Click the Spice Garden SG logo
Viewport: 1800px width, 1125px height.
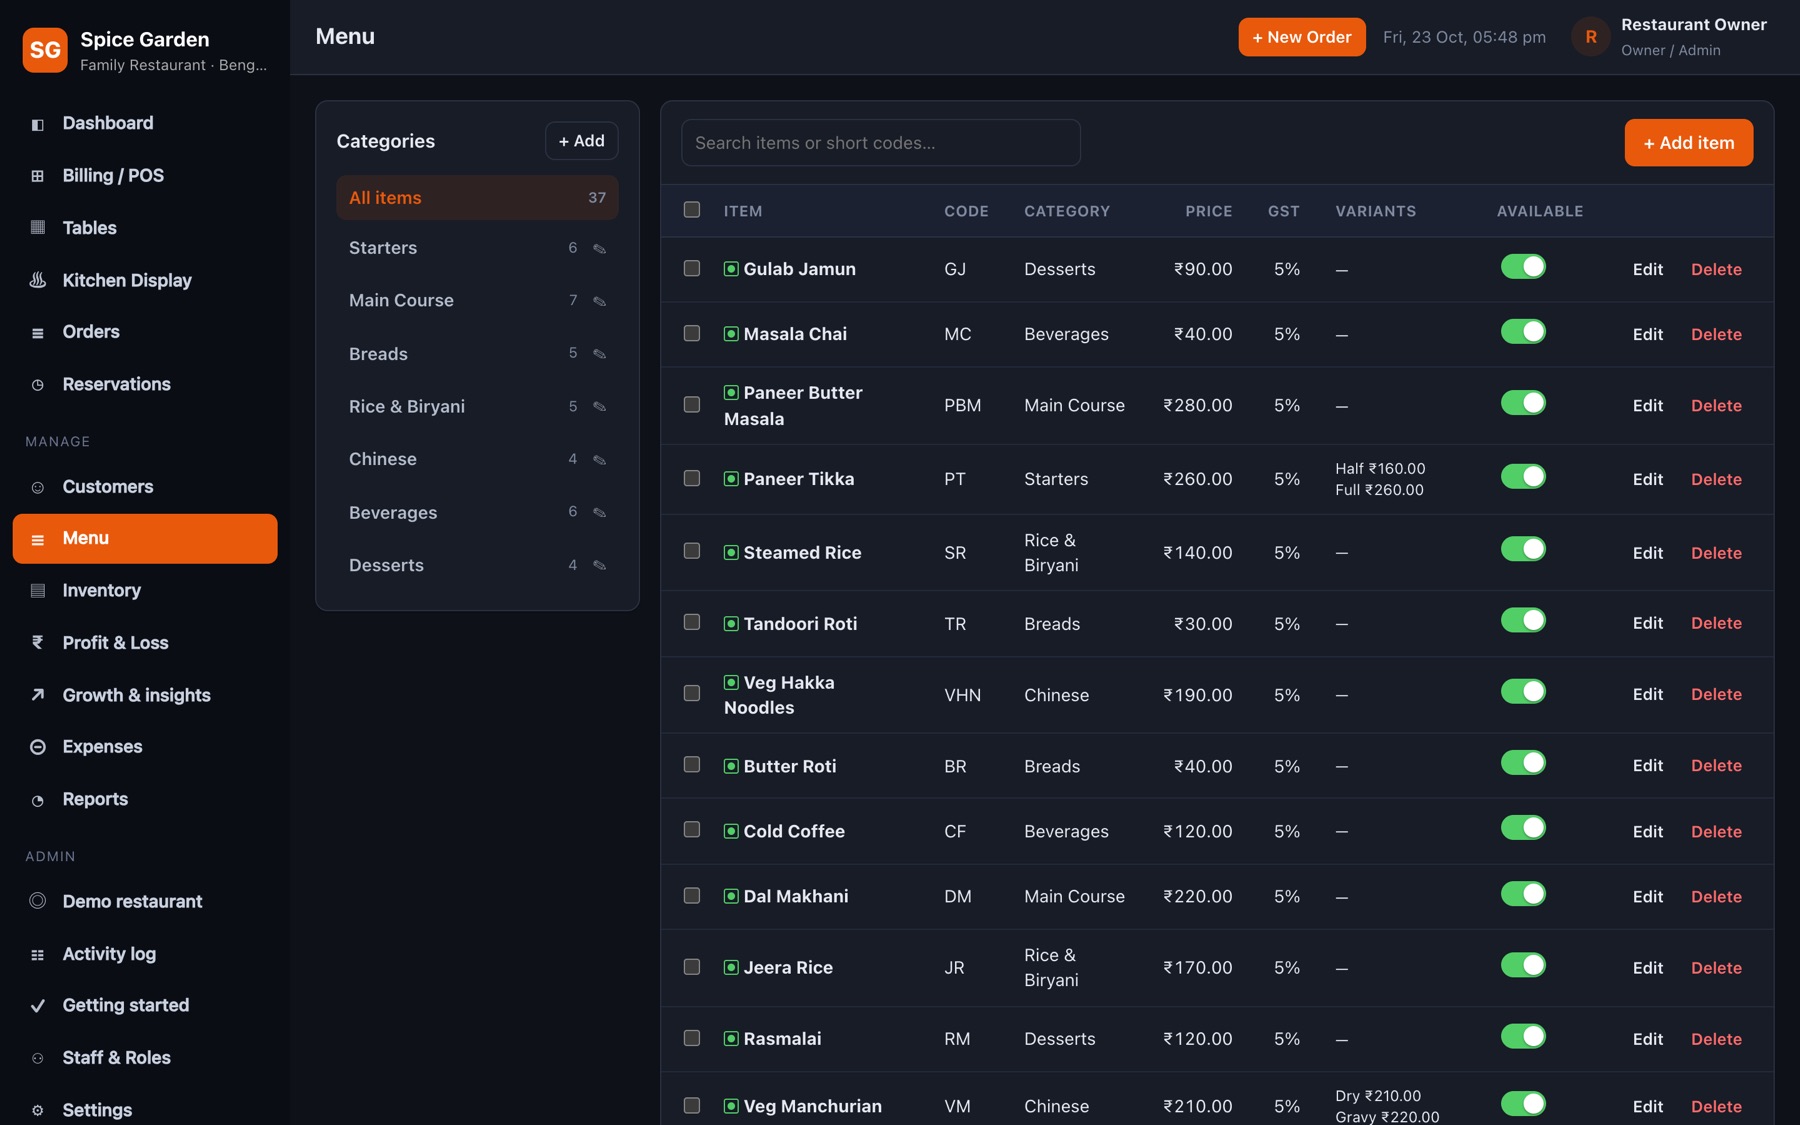tap(45, 50)
